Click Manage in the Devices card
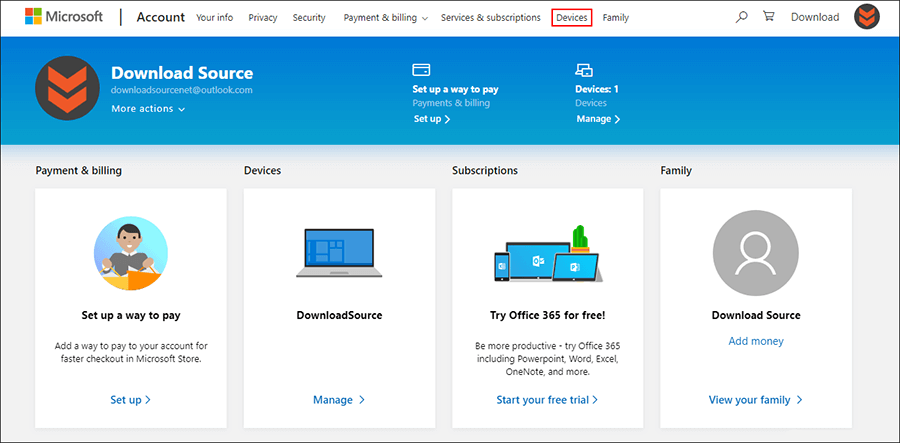The image size is (900, 443). pyautogui.click(x=339, y=400)
